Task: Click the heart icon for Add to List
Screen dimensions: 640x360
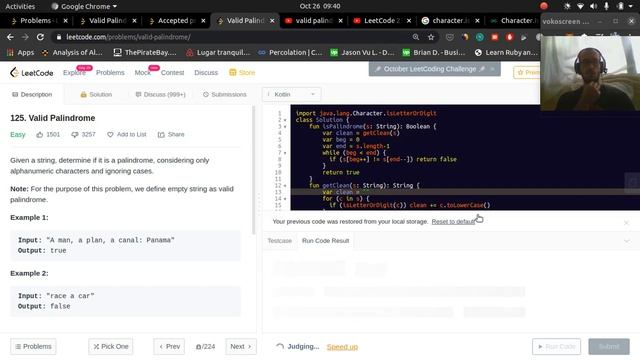Action: [x=110, y=135]
